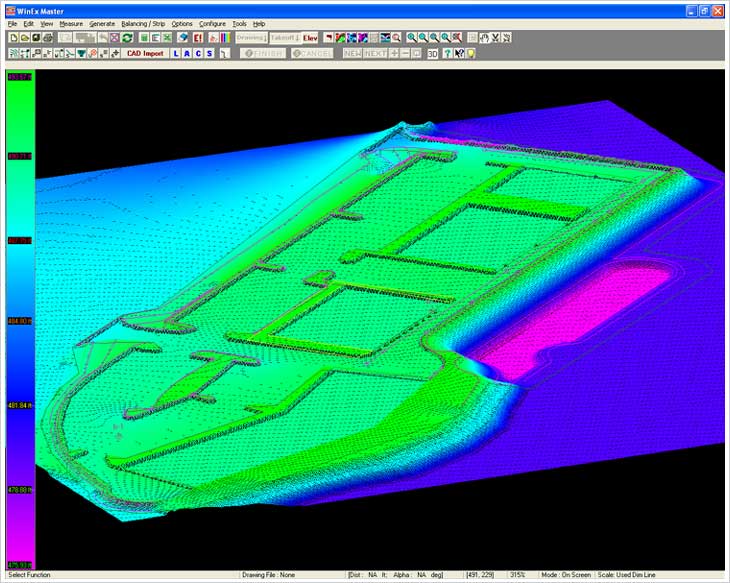Screen dimensions: 730x583
Task: Click the cross-section profile icon
Action: (x=385, y=38)
